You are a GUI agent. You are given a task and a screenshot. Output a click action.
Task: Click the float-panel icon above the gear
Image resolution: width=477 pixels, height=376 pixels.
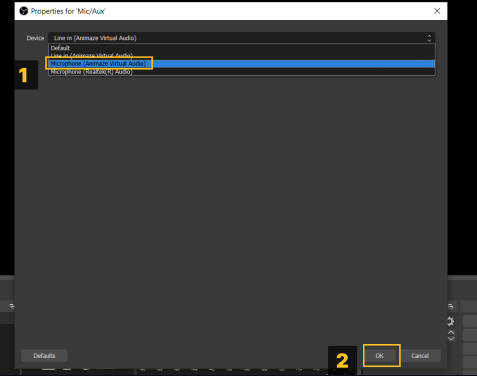(x=451, y=306)
